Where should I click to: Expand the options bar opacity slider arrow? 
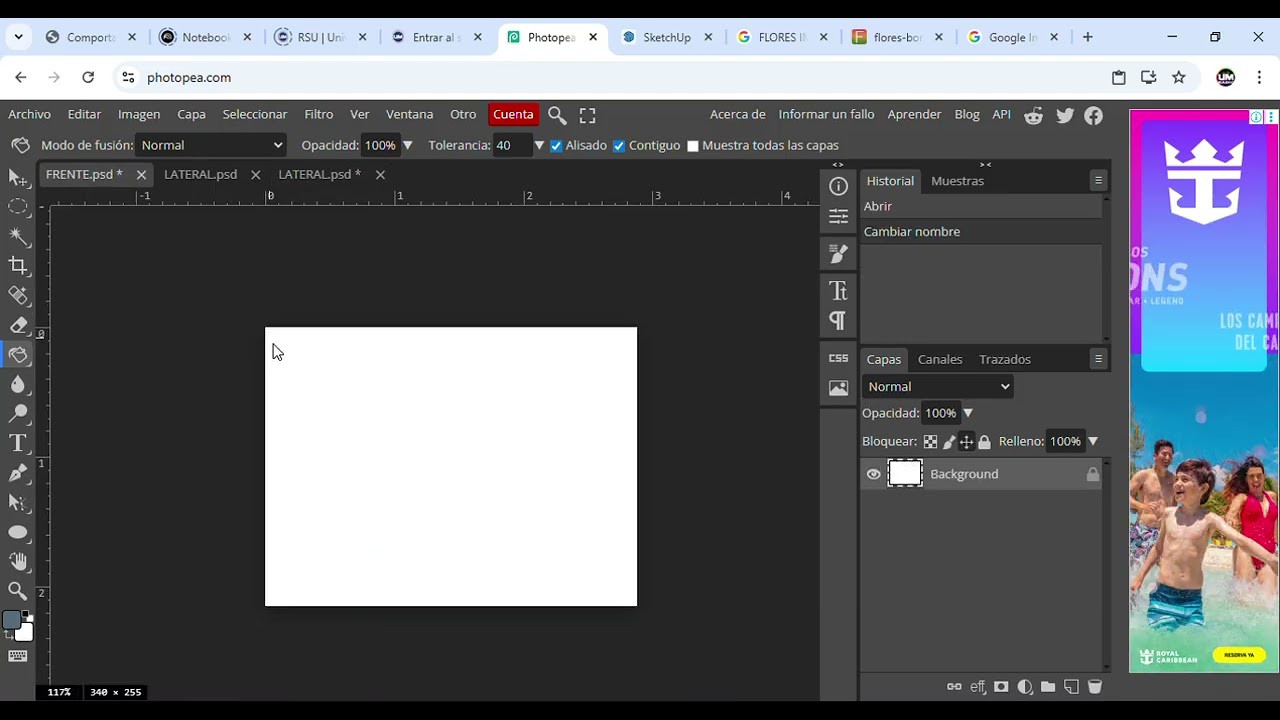point(407,146)
